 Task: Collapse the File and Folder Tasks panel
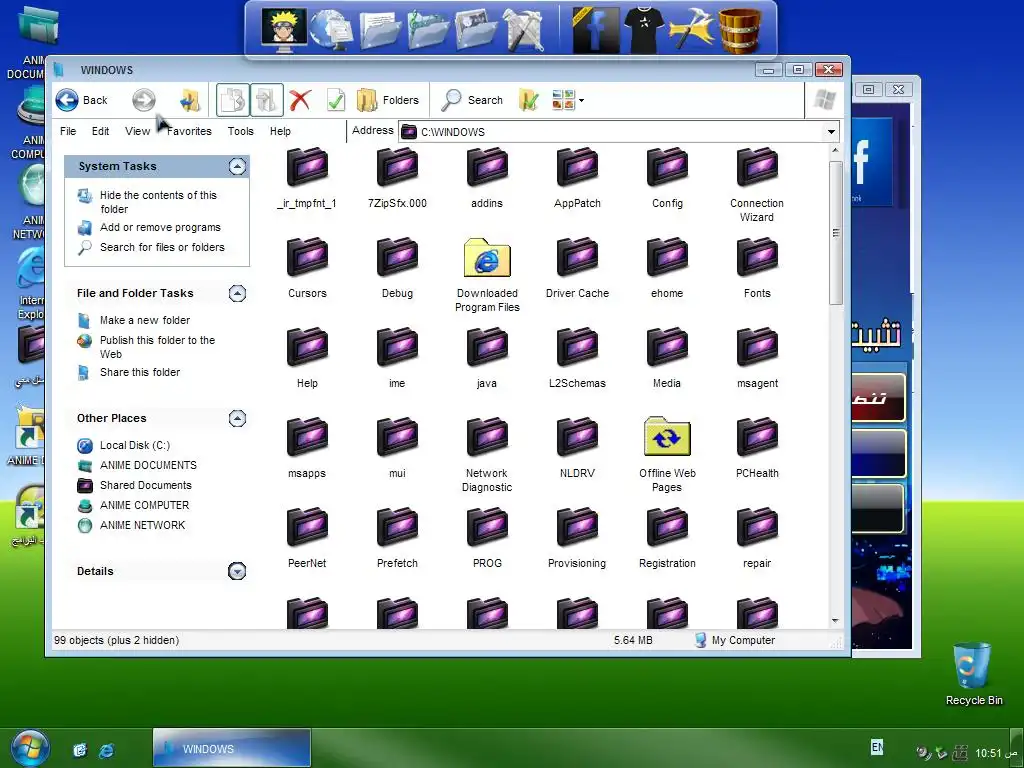click(237, 293)
